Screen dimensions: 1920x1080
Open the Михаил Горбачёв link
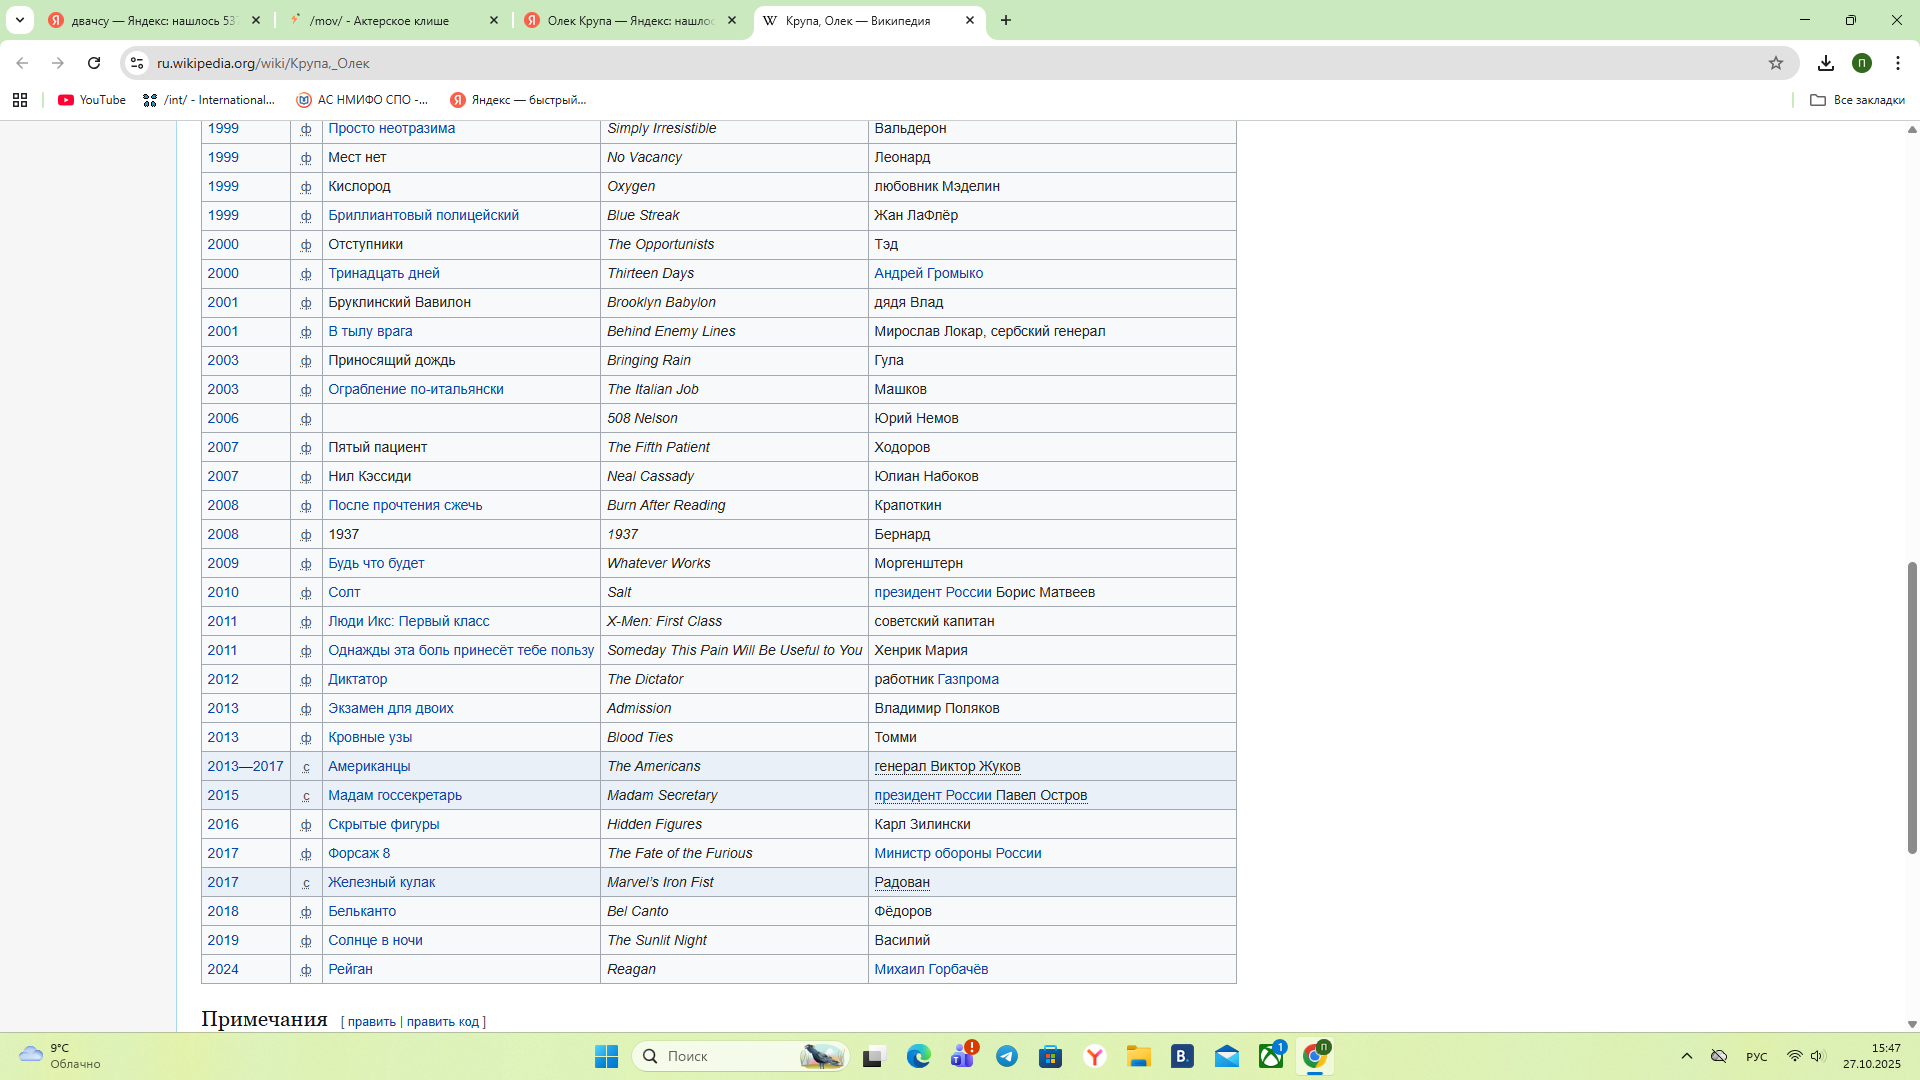(x=931, y=969)
